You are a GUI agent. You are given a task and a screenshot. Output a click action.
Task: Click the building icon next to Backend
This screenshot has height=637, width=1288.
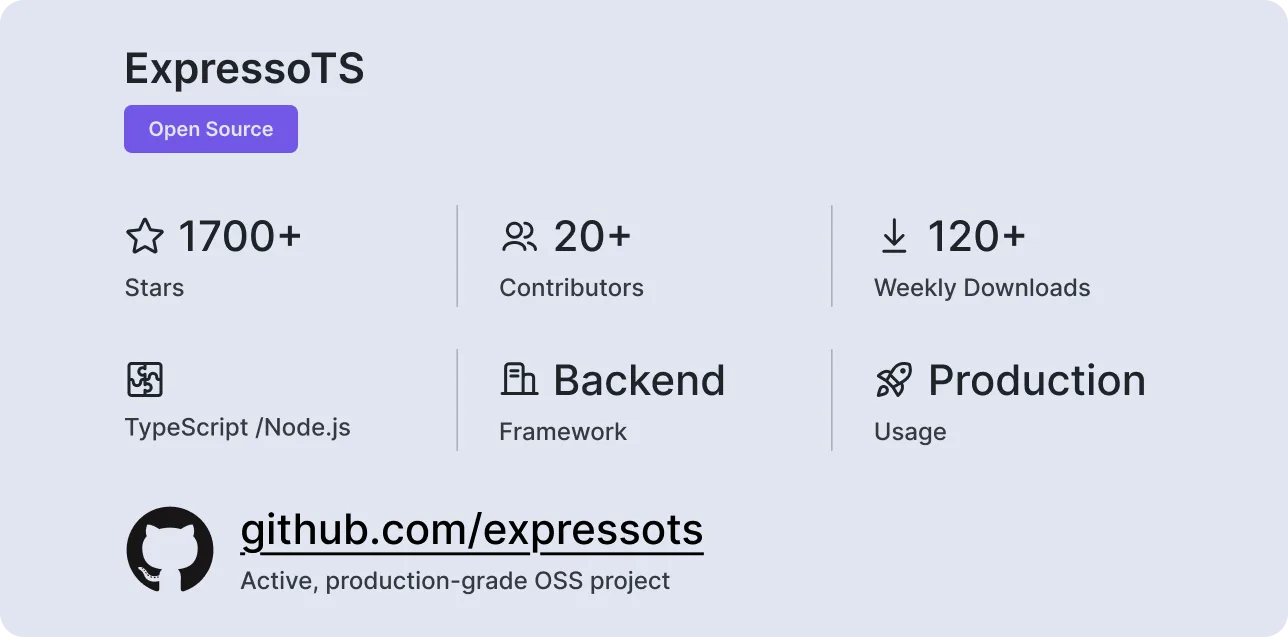click(519, 380)
